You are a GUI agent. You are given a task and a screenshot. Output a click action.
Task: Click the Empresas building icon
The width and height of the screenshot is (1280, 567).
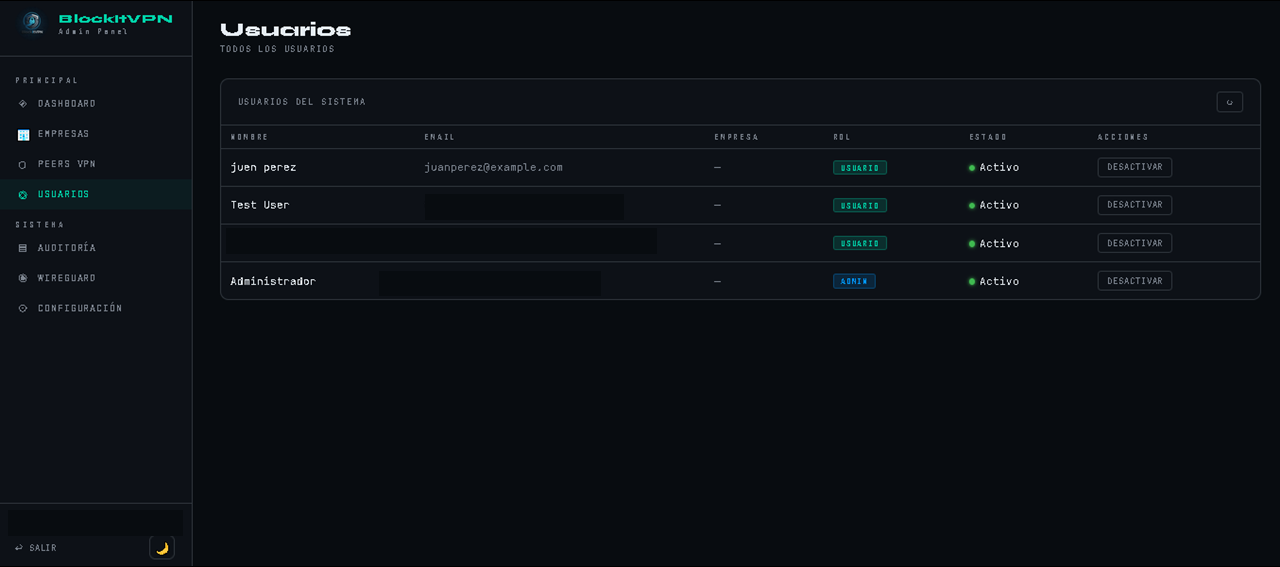[23, 134]
